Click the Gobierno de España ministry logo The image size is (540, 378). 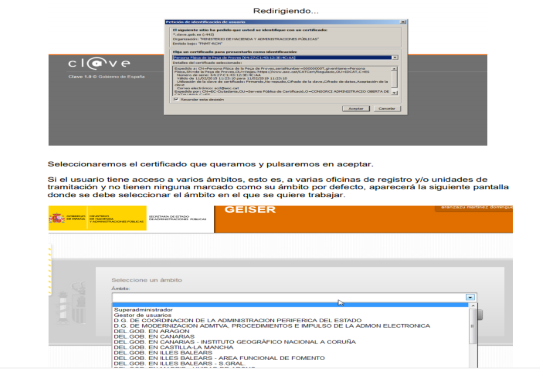click(97, 218)
